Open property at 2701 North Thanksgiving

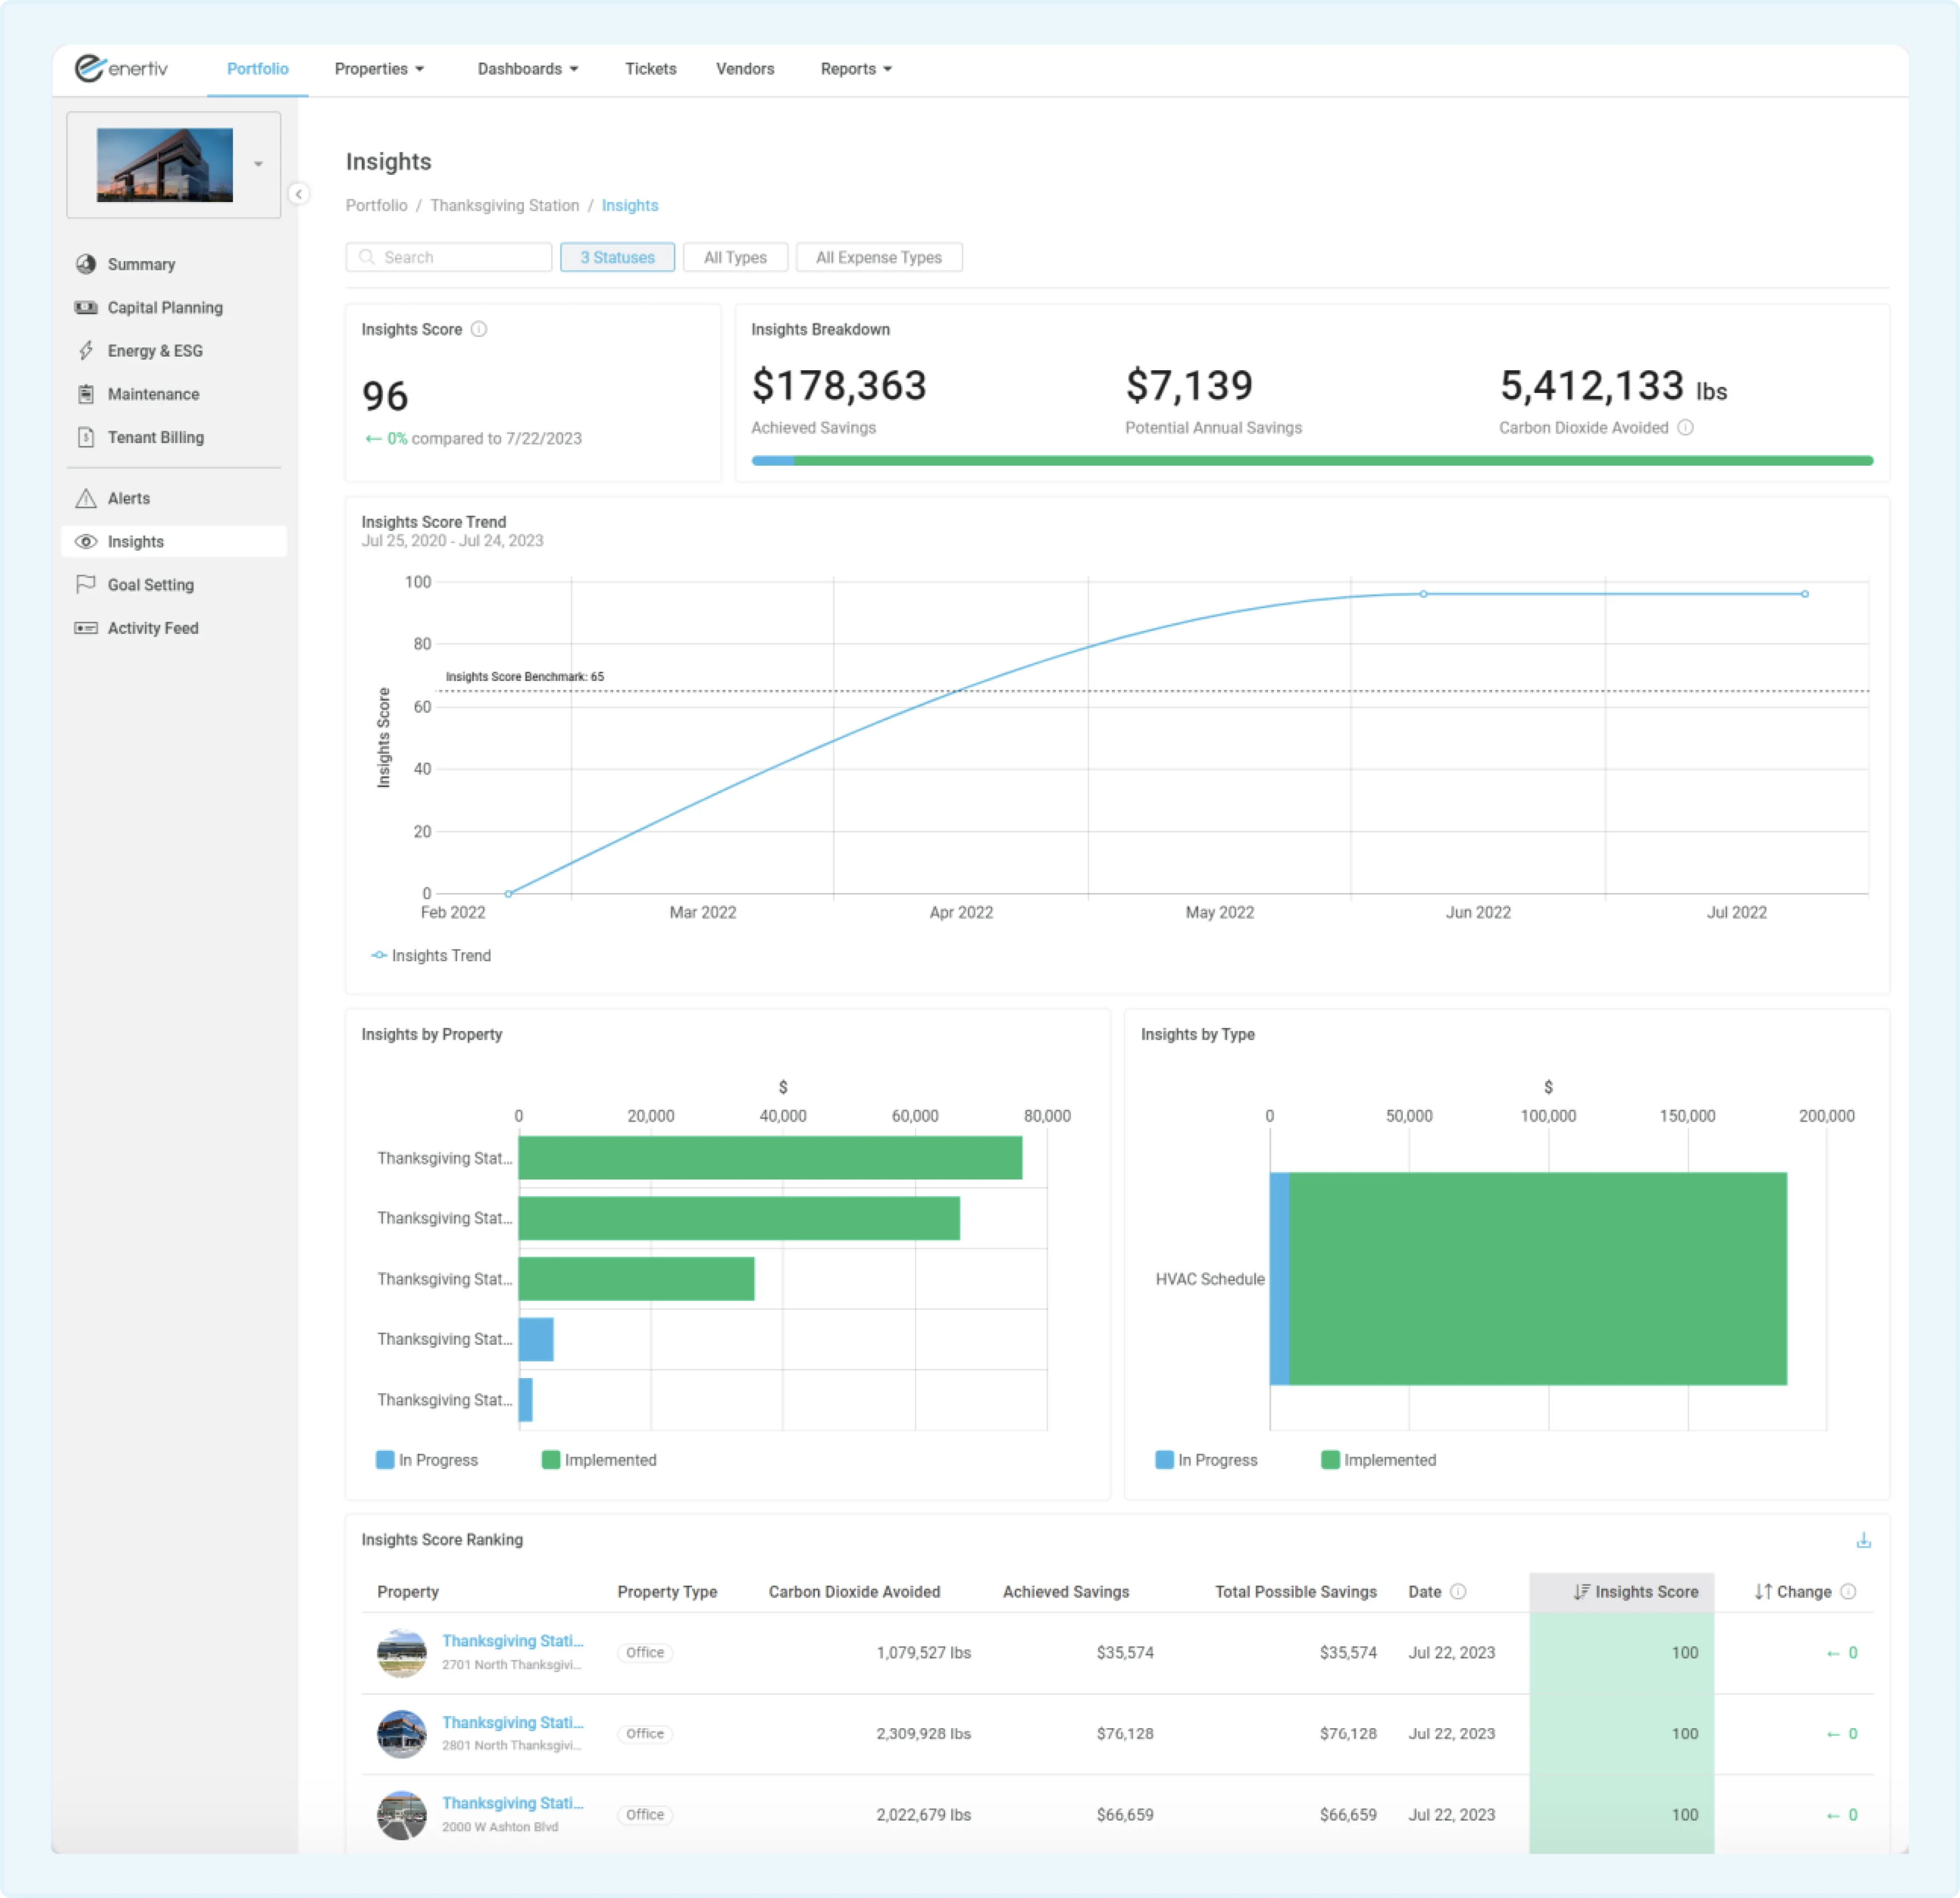(512, 1641)
